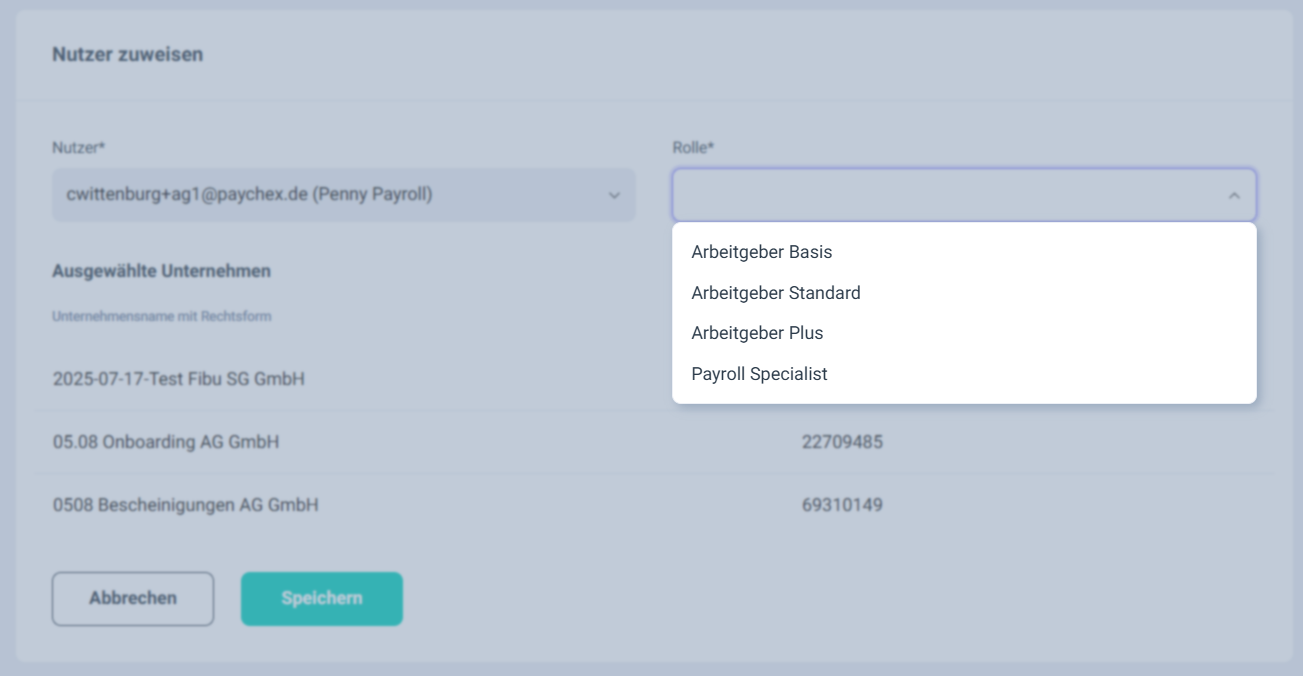This screenshot has width=1303, height=676.
Task: Click company number 22709485
Action: [842, 442]
